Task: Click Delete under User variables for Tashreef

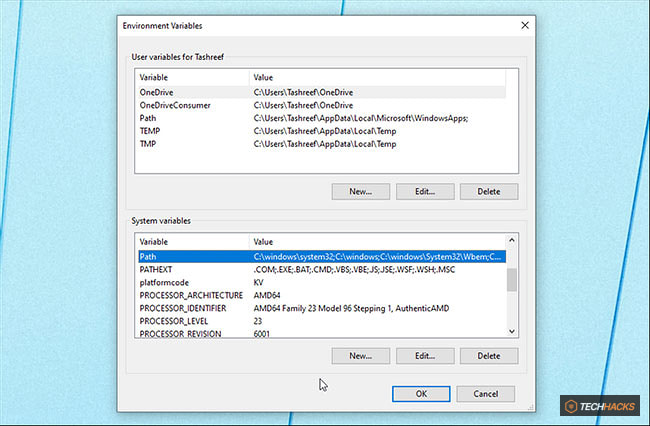Action: pyautogui.click(x=489, y=191)
